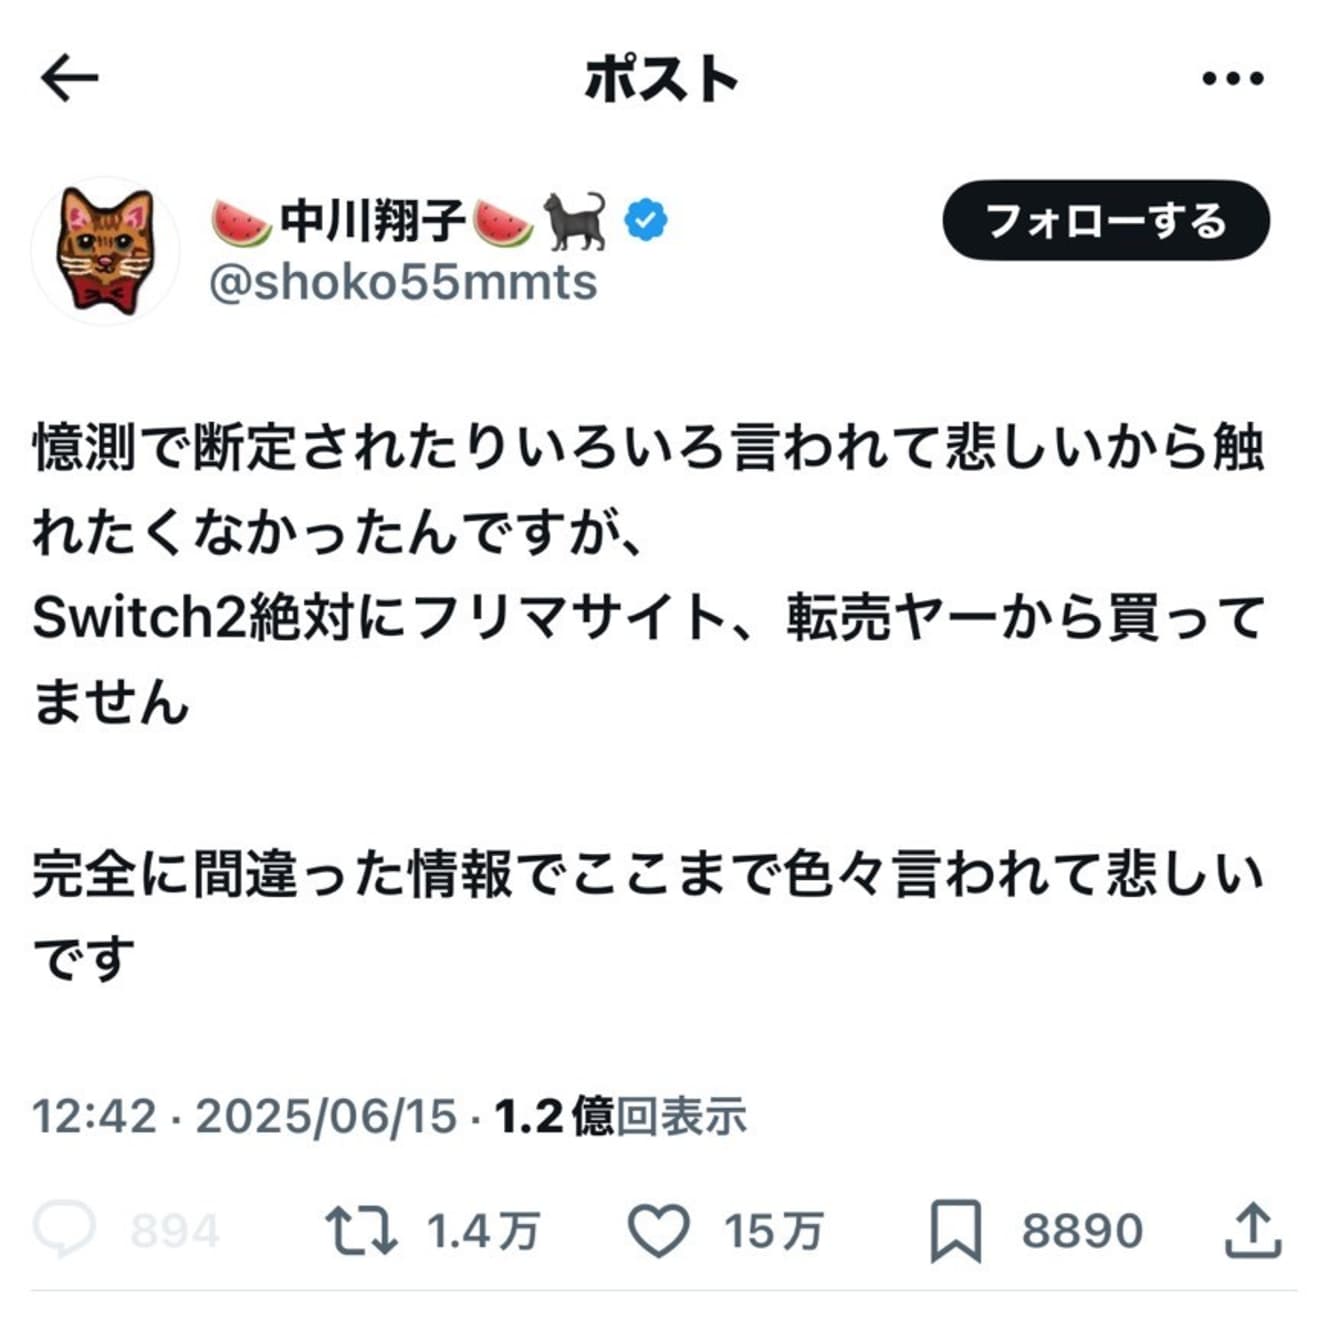
Task: Open the 1.4万 repost count
Action: tap(483, 1231)
